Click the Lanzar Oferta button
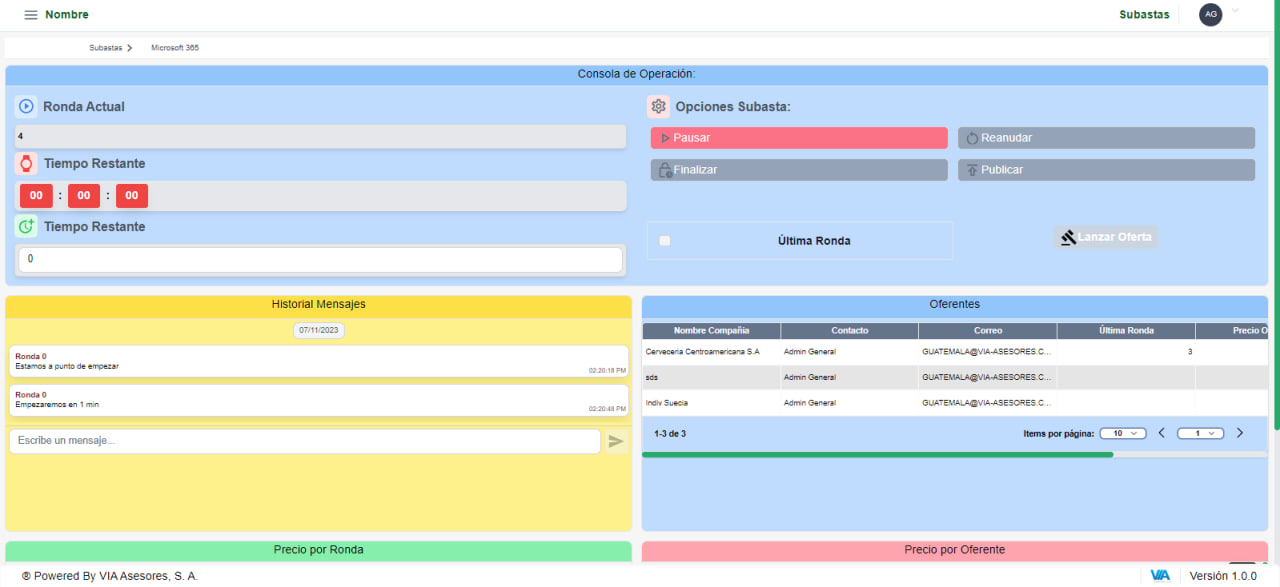The width and height of the screenshot is (1280, 587). click(1106, 237)
